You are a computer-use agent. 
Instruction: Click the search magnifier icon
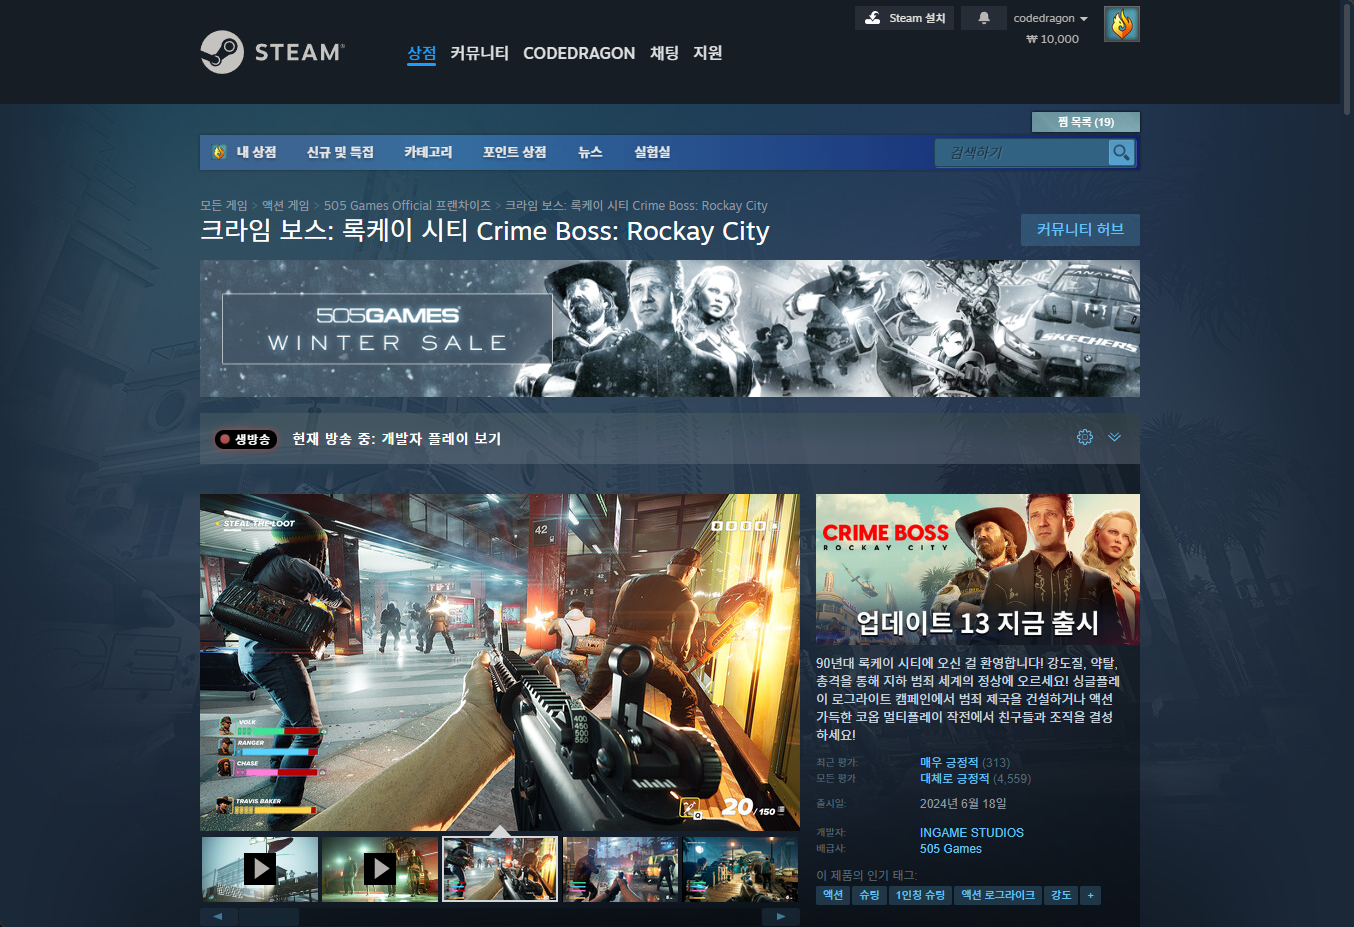pos(1121,152)
